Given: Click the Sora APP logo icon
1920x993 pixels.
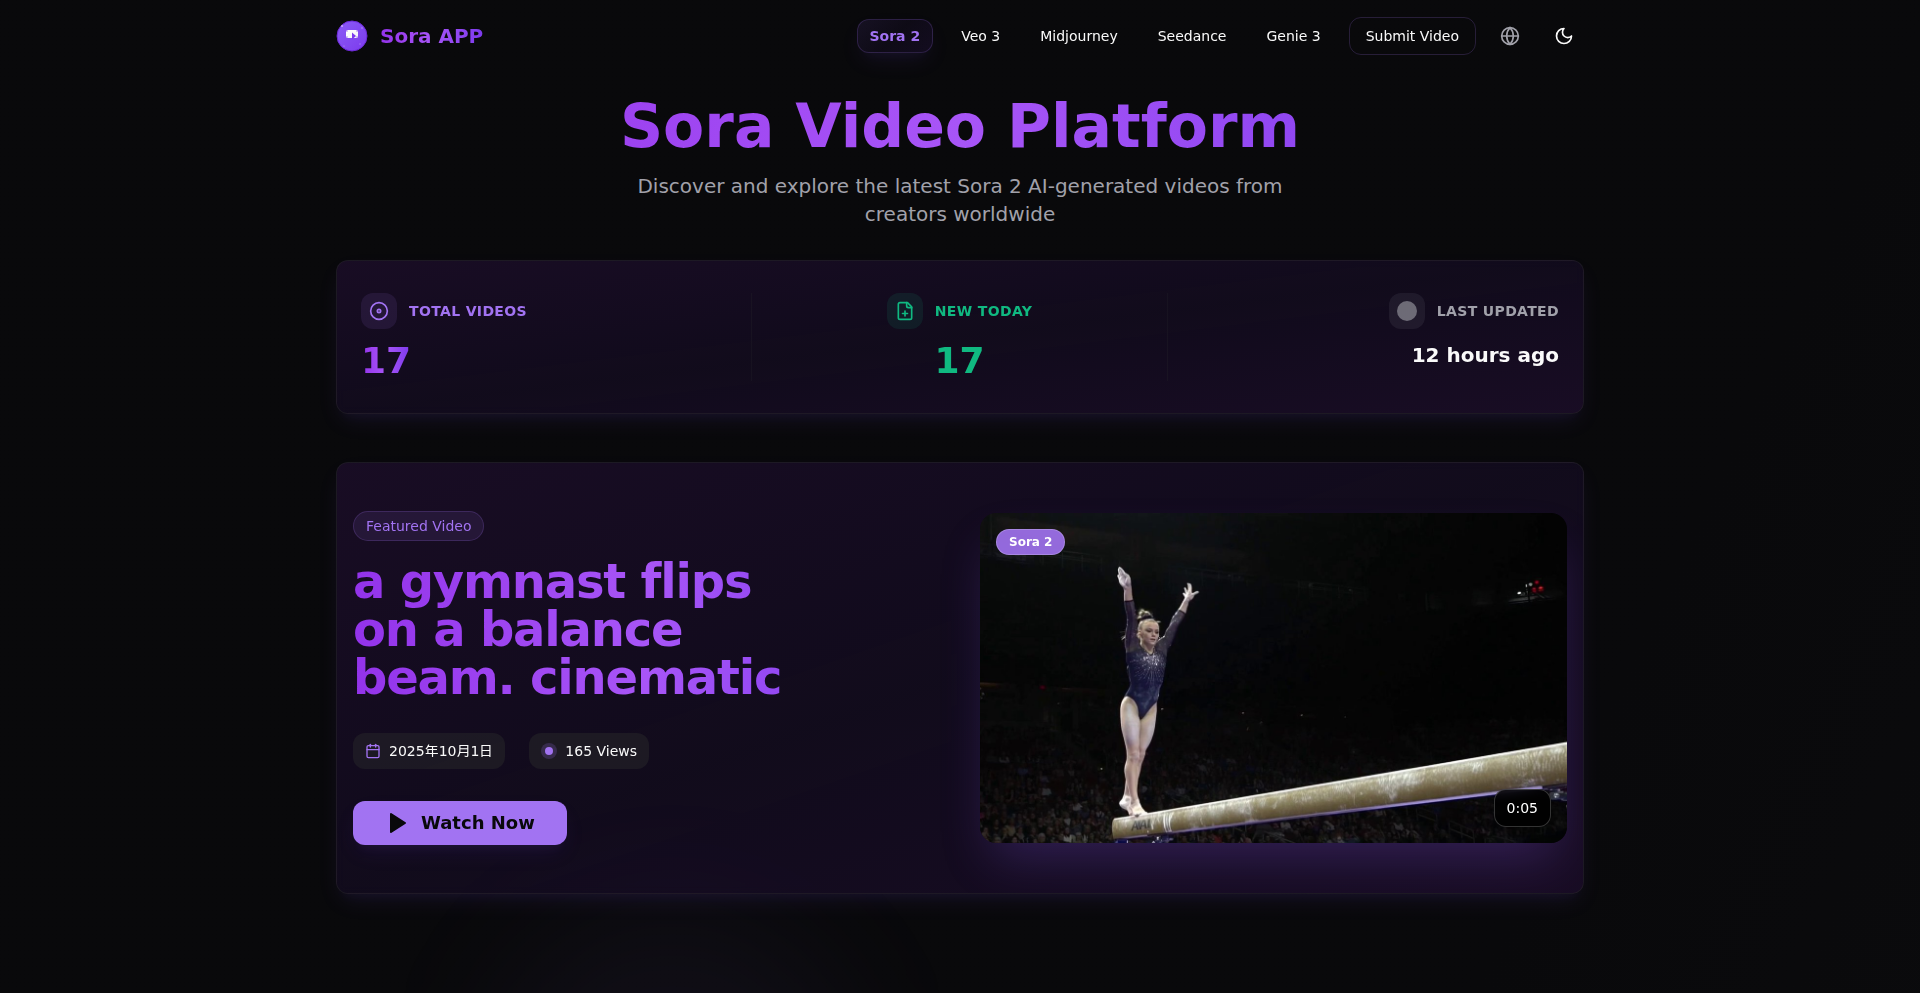Looking at the screenshot, I should pos(352,36).
